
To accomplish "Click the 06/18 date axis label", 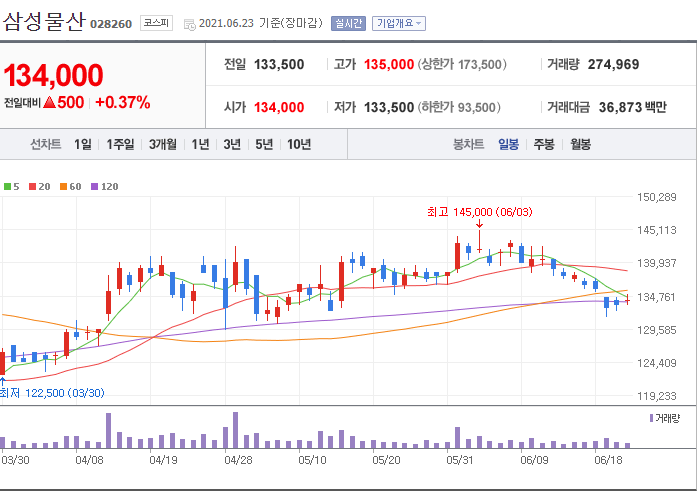I will [x=609, y=460].
